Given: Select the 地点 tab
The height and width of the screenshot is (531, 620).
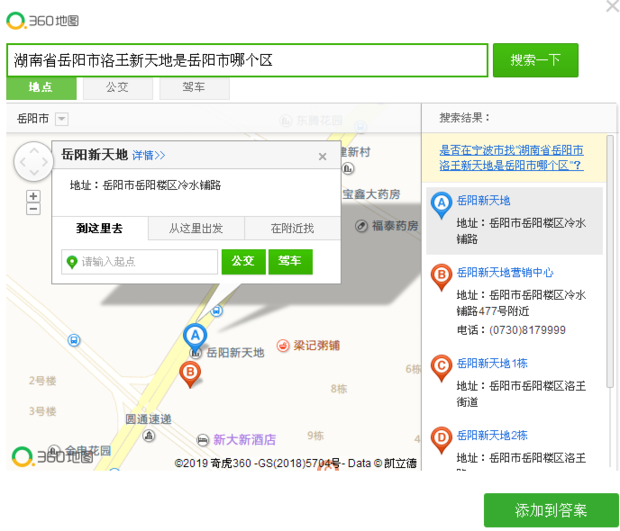Looking at the screenshot, I should pos(41,88).
